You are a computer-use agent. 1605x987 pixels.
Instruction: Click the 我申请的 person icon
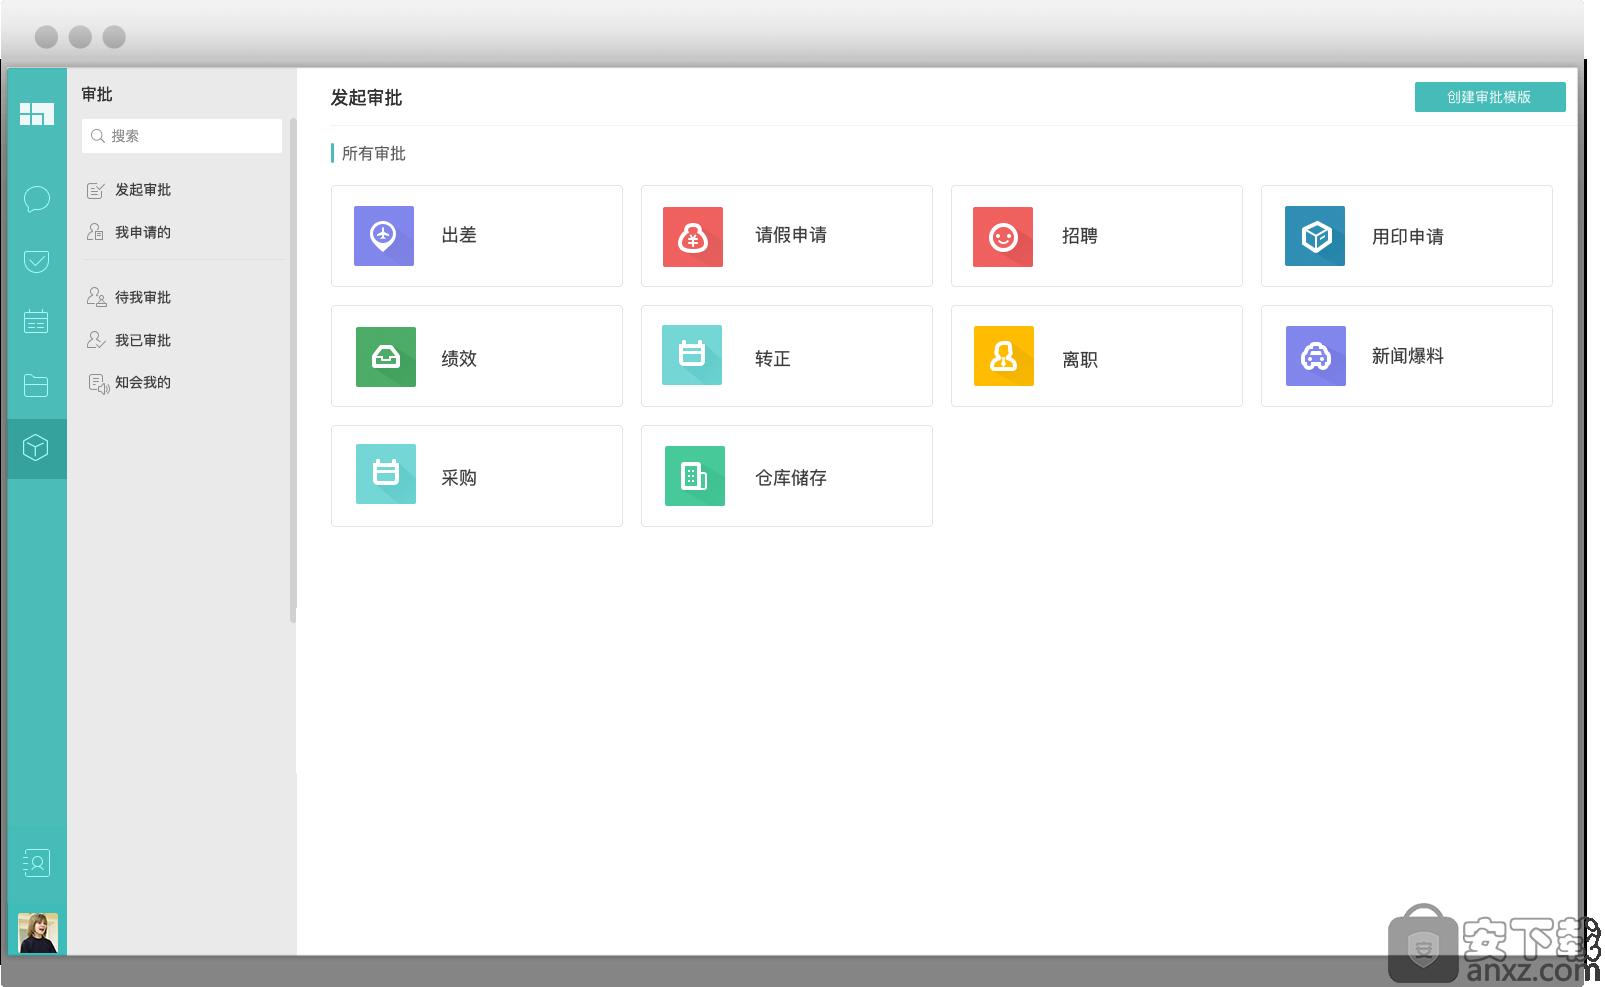(x=96, y=232)
